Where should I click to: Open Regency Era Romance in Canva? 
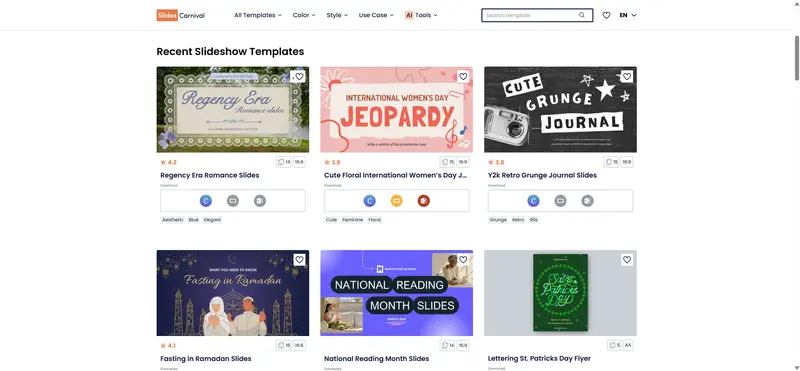(206, 201)
